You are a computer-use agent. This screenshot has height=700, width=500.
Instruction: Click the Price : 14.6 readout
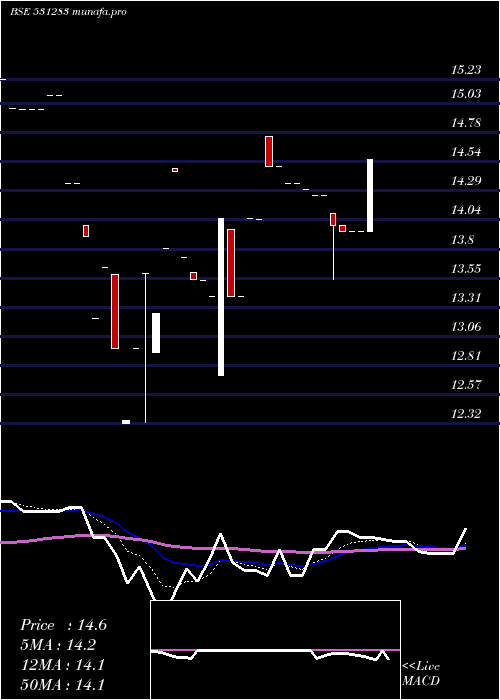coord(63,625)
